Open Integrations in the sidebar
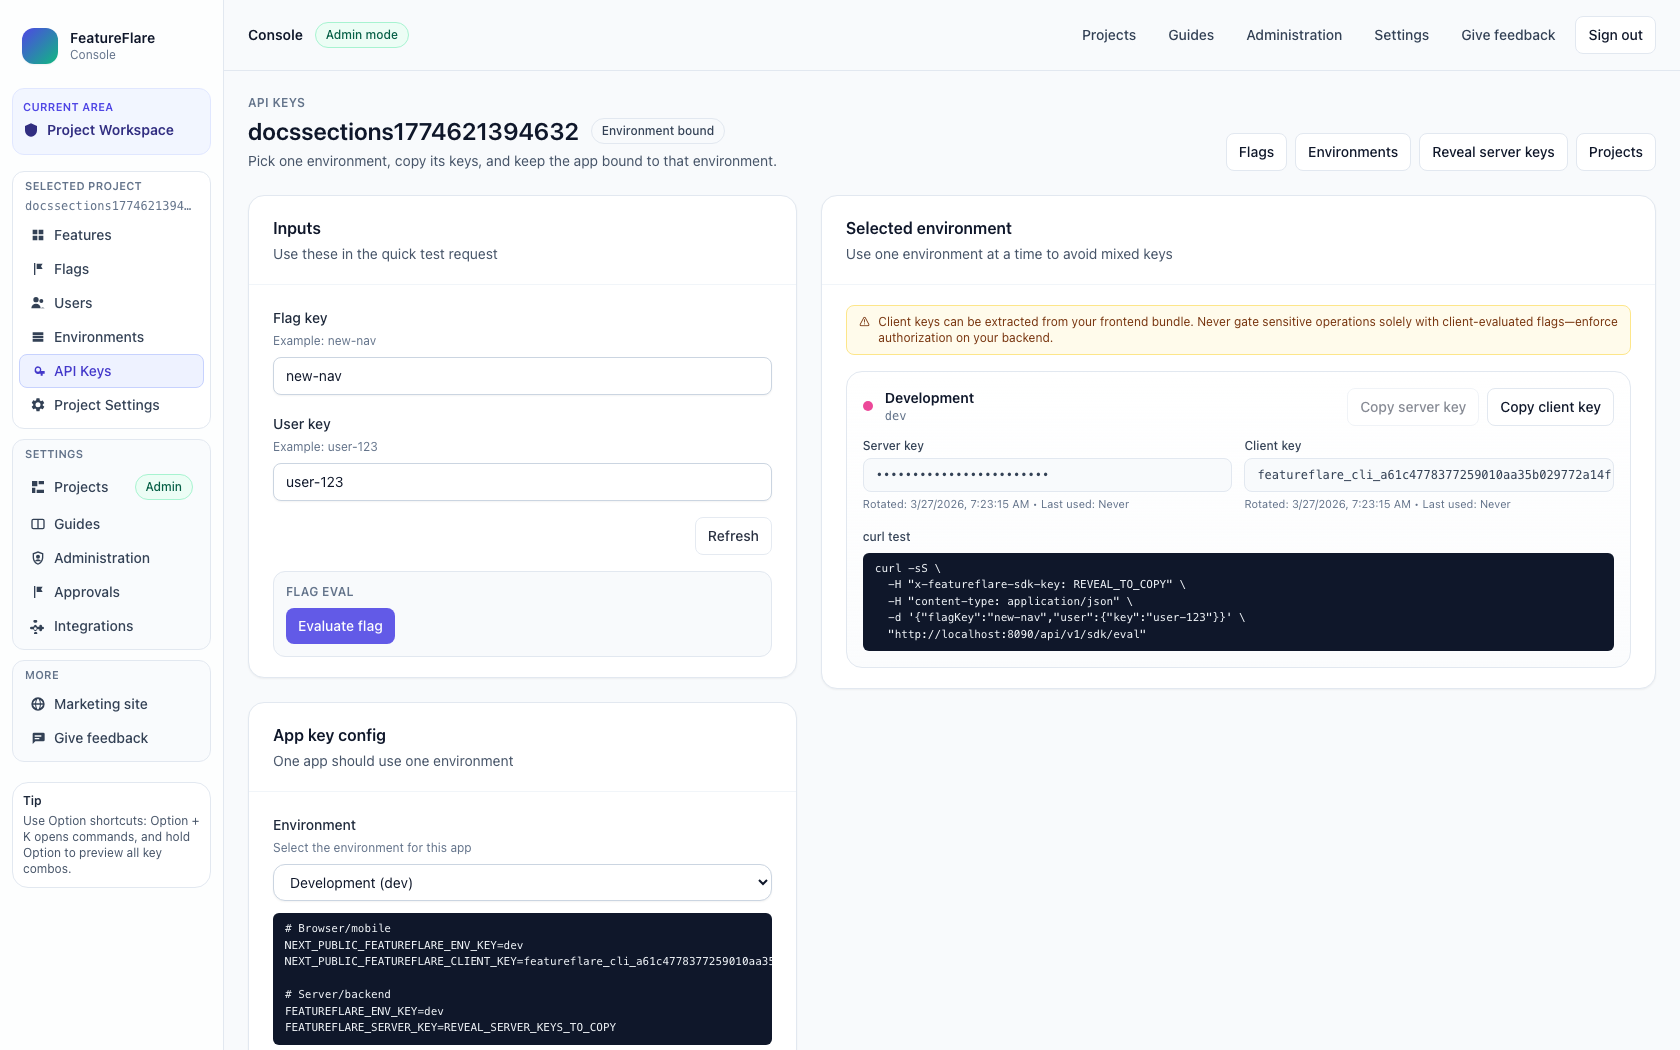Image resolution: width=1680 pixels, height=1050 pixels. 111,626
